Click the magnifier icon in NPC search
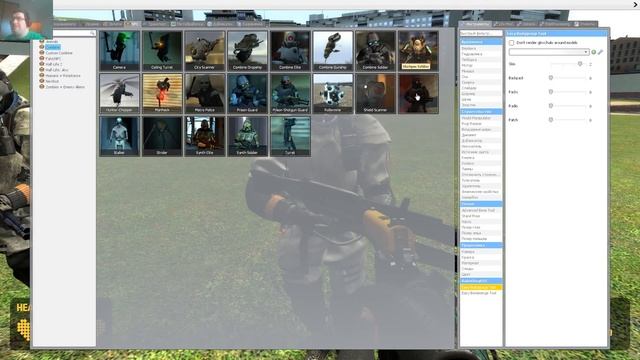This screenshot has width=640, height=360. (x=92, y=33)
